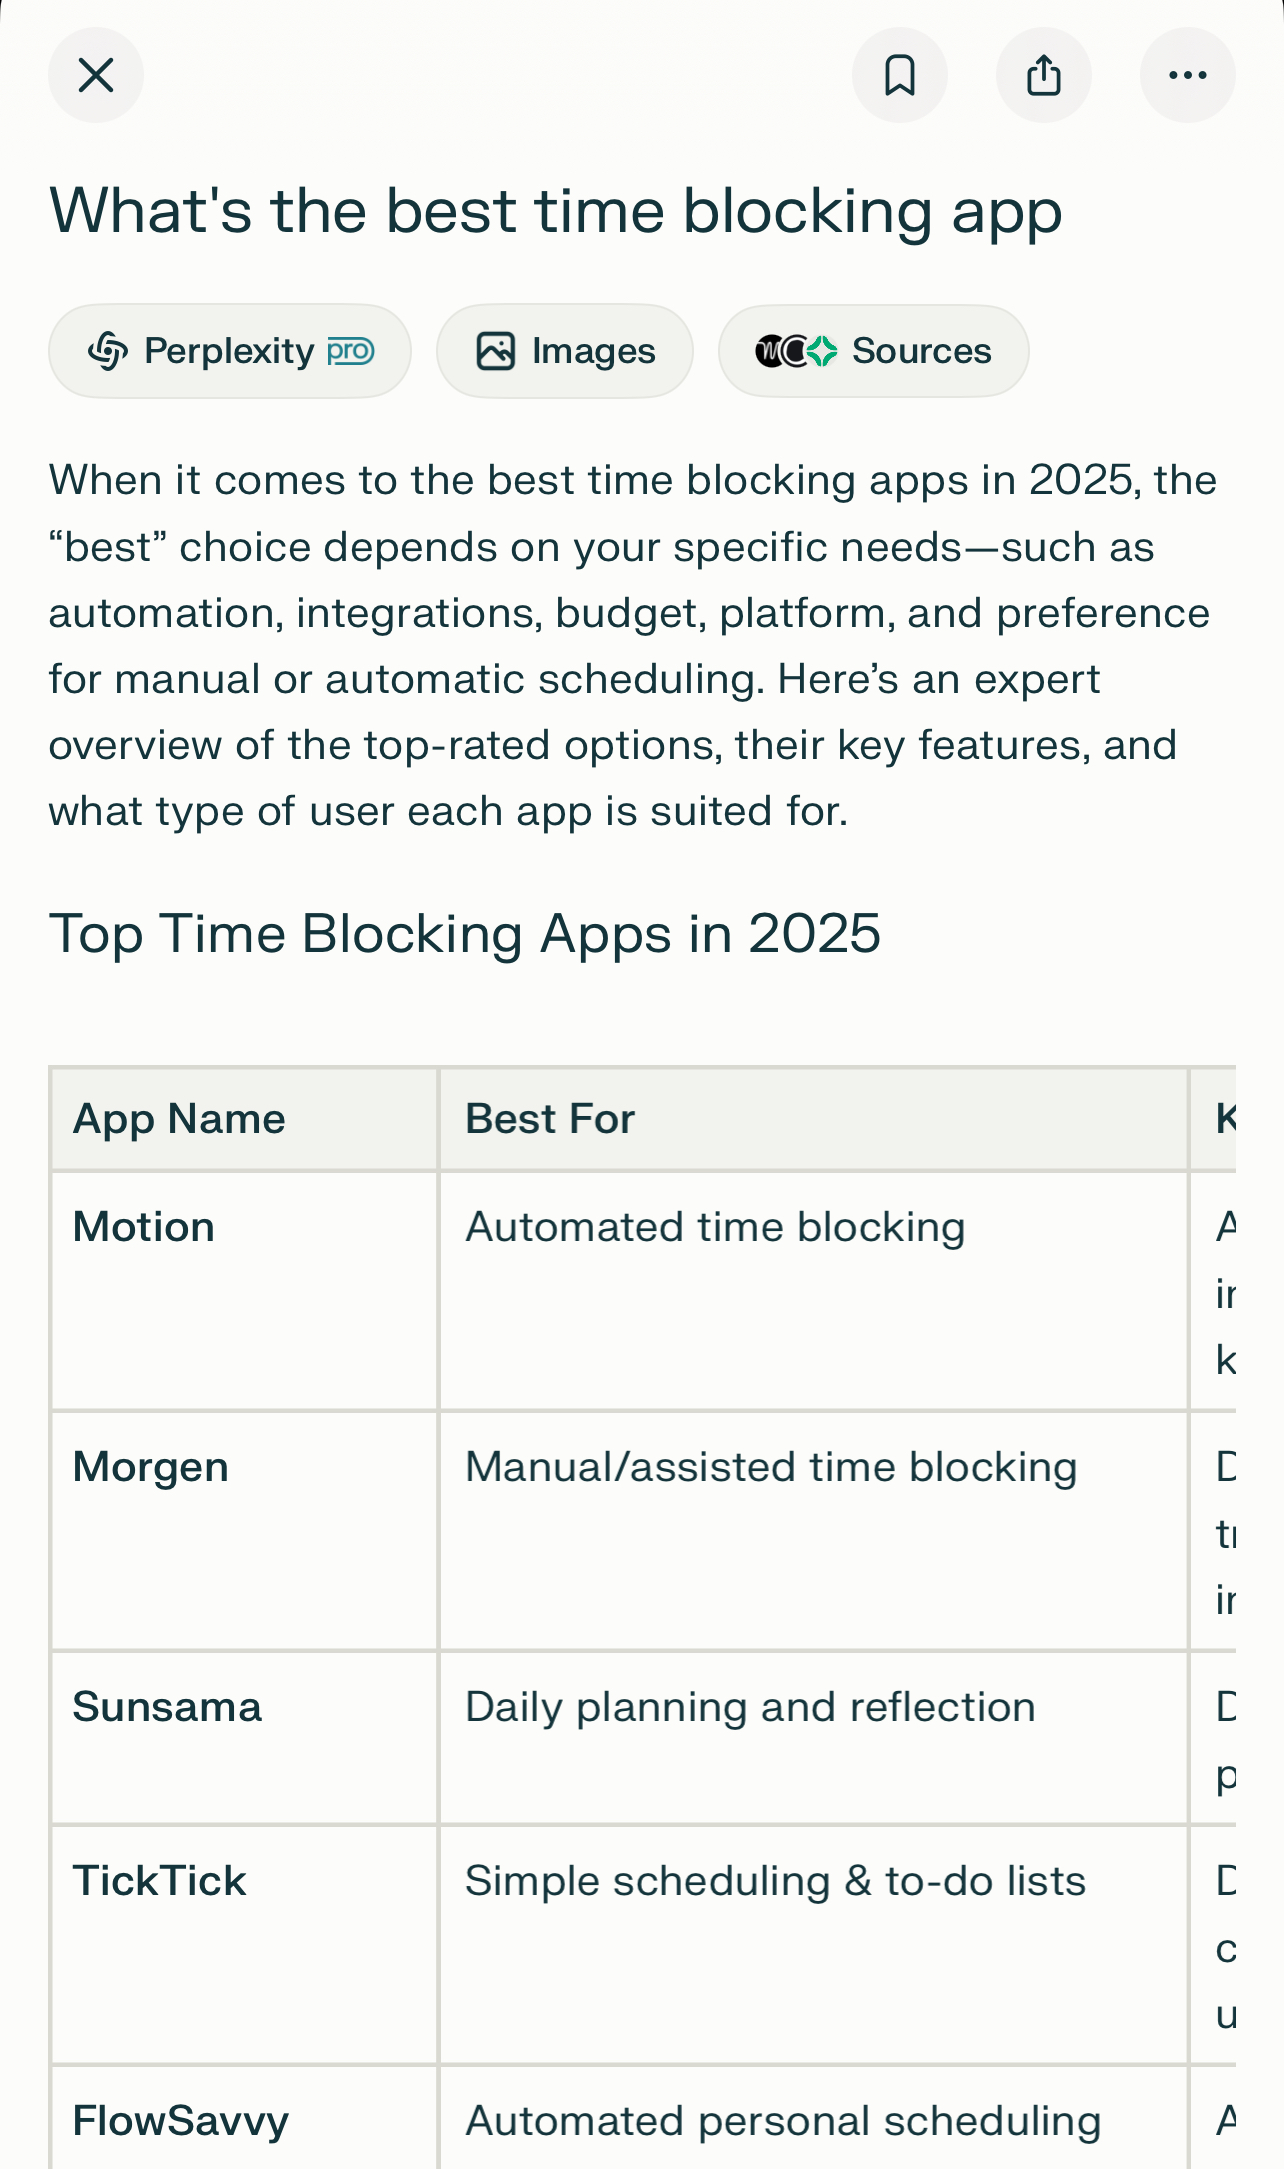Click the Perplexity logo icon
Viewport: 1284px width, 2169px height.
108,351
